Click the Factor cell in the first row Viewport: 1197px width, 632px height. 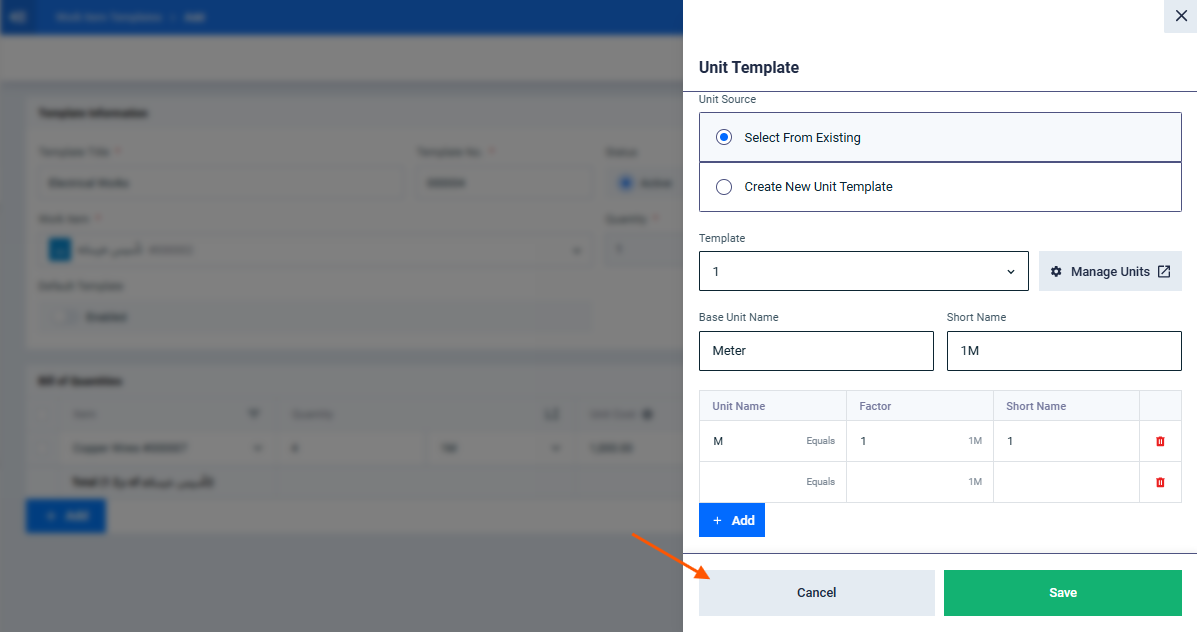point(920,441)
